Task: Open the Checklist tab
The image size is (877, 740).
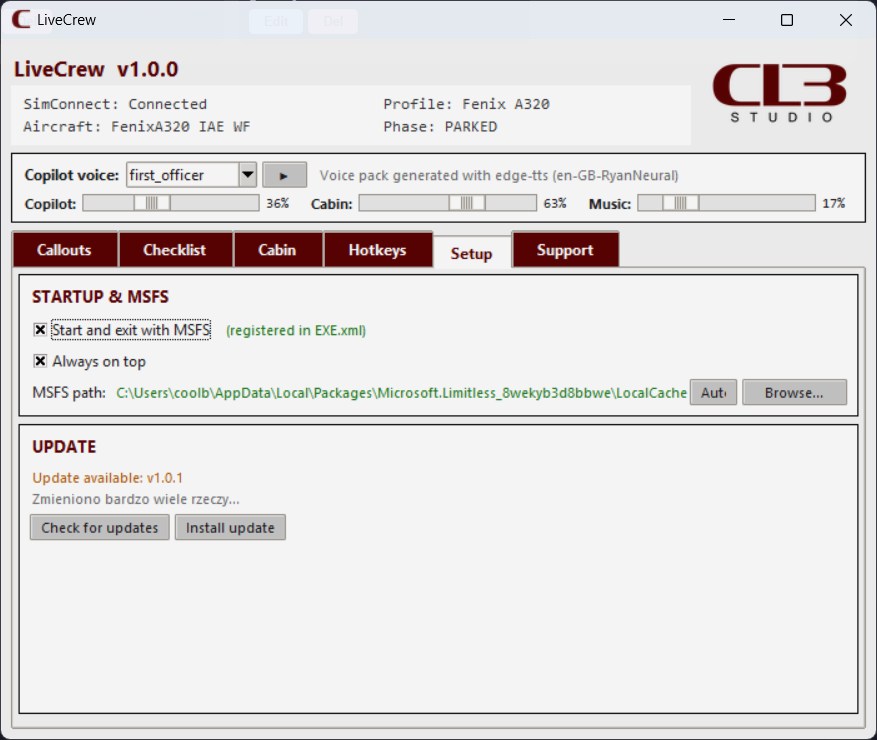Action: coord(176,249)
